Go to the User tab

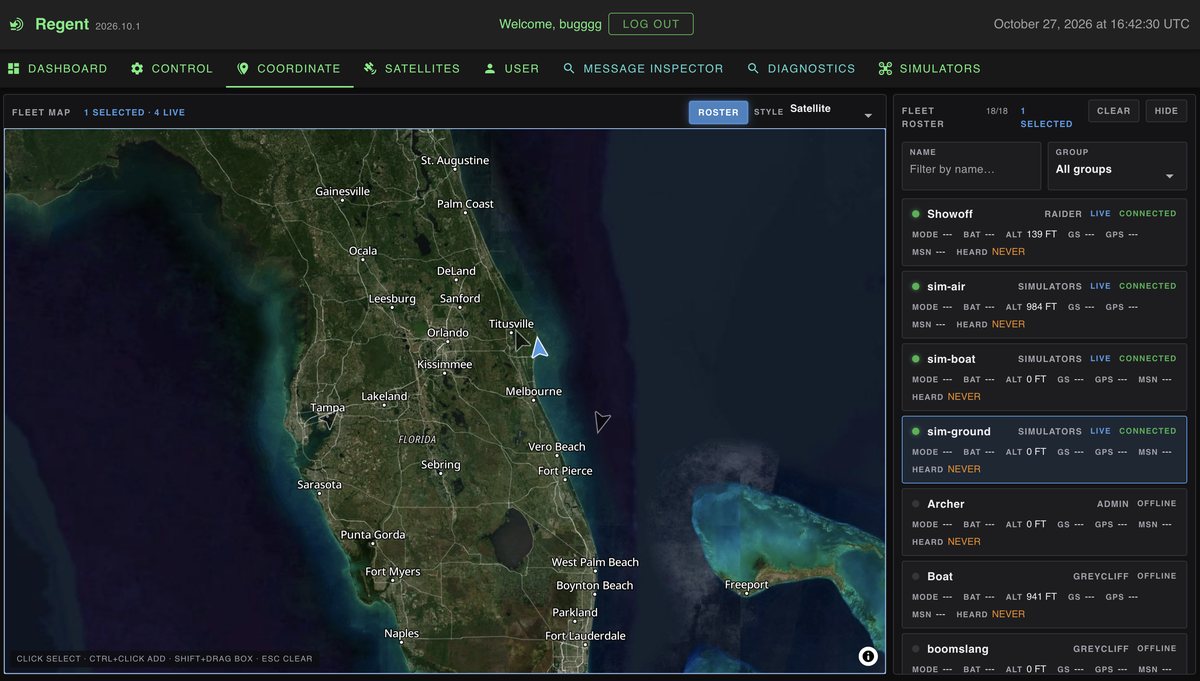click(512, 69)
